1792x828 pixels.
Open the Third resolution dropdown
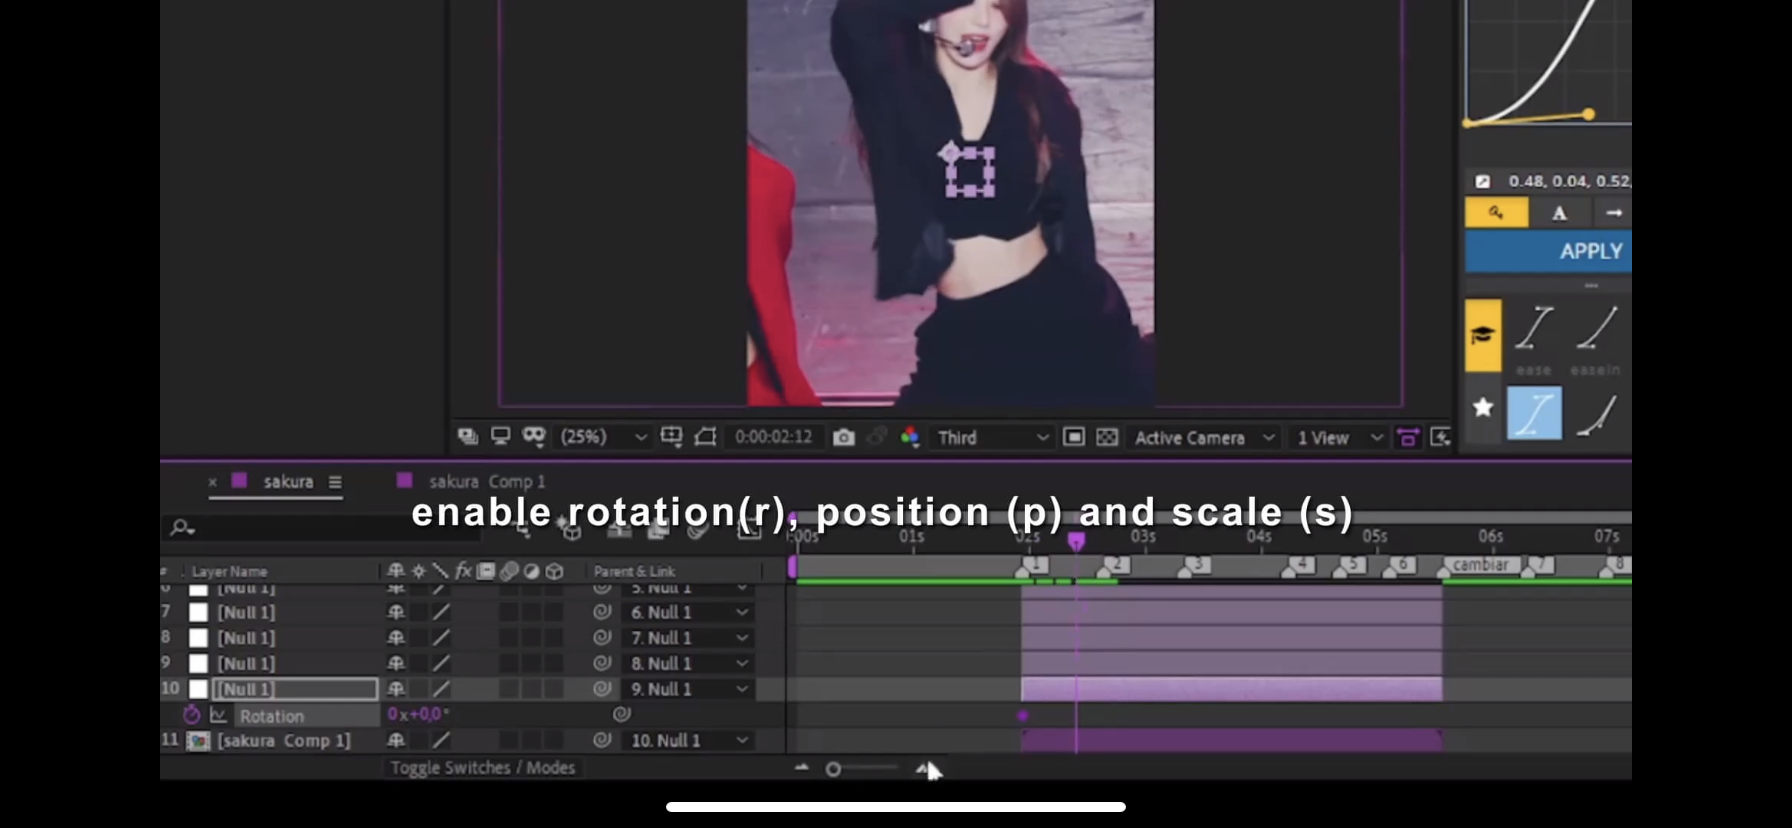(x=992, y=437)
